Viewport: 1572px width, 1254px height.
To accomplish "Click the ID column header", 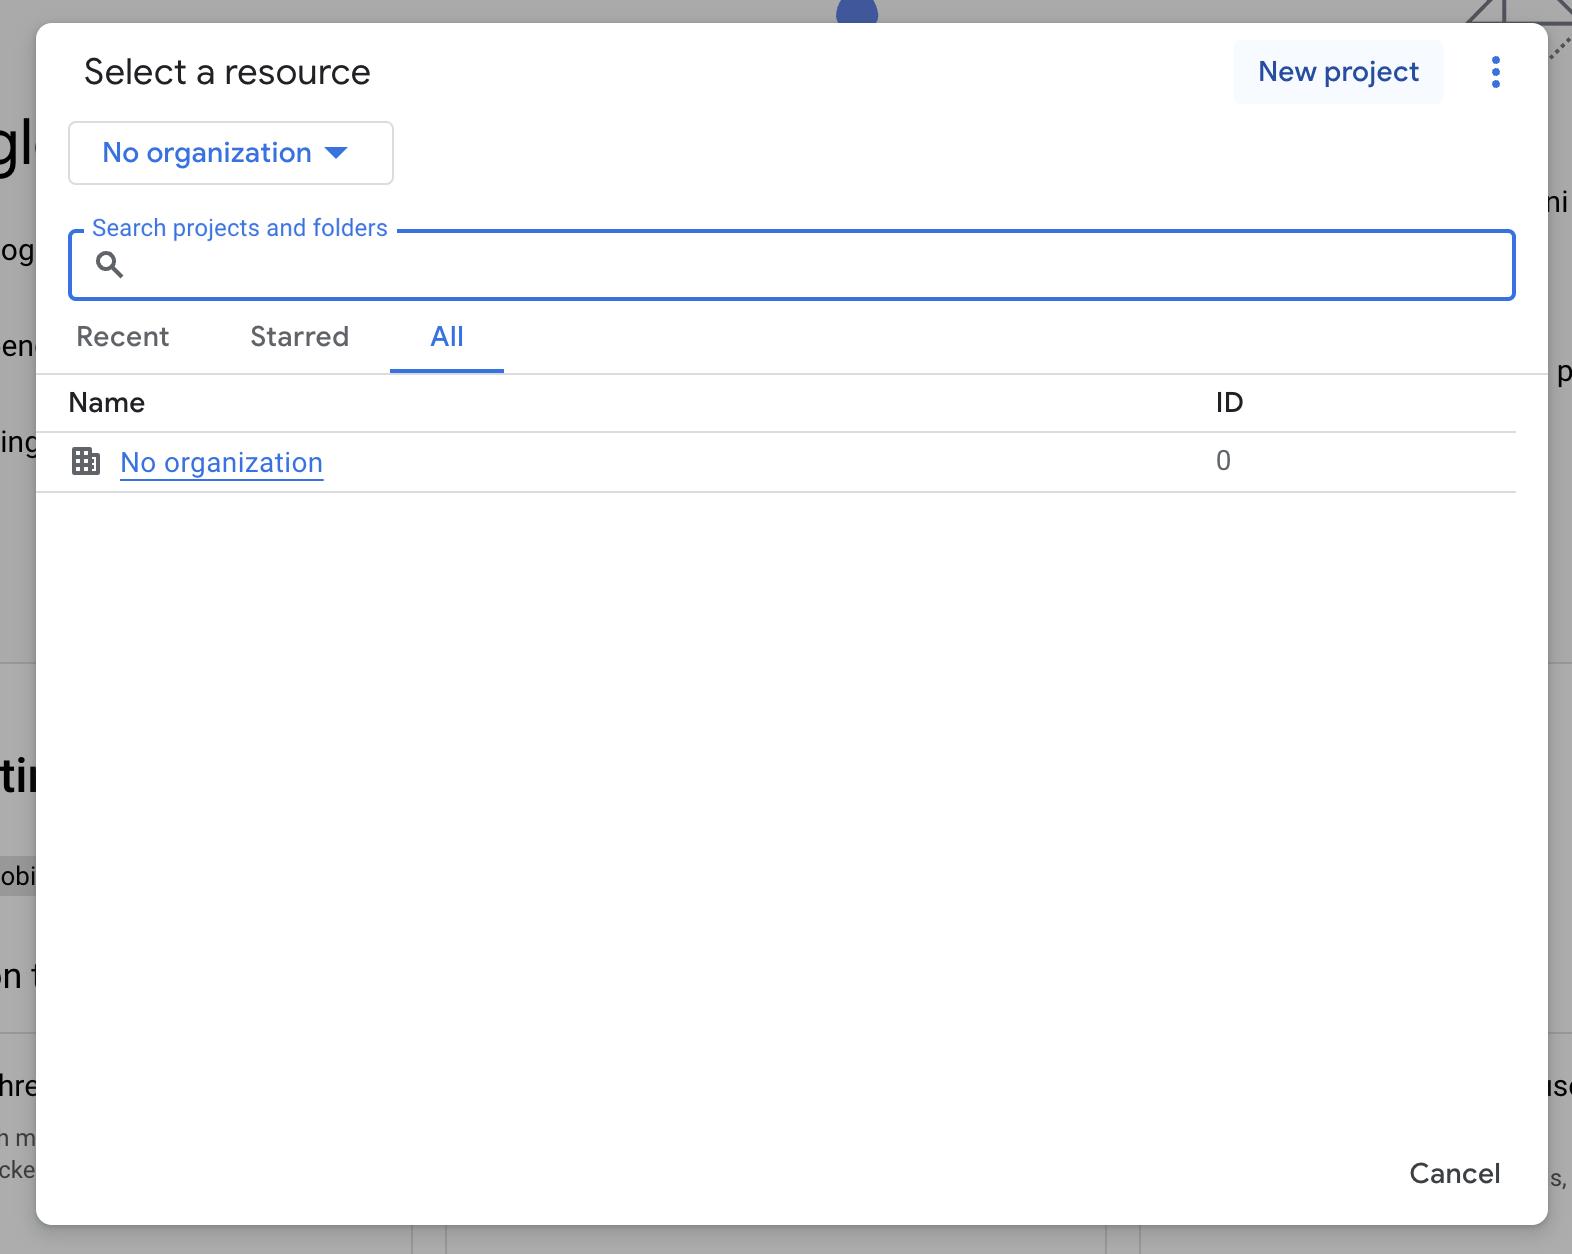I will pos(1229,403).
